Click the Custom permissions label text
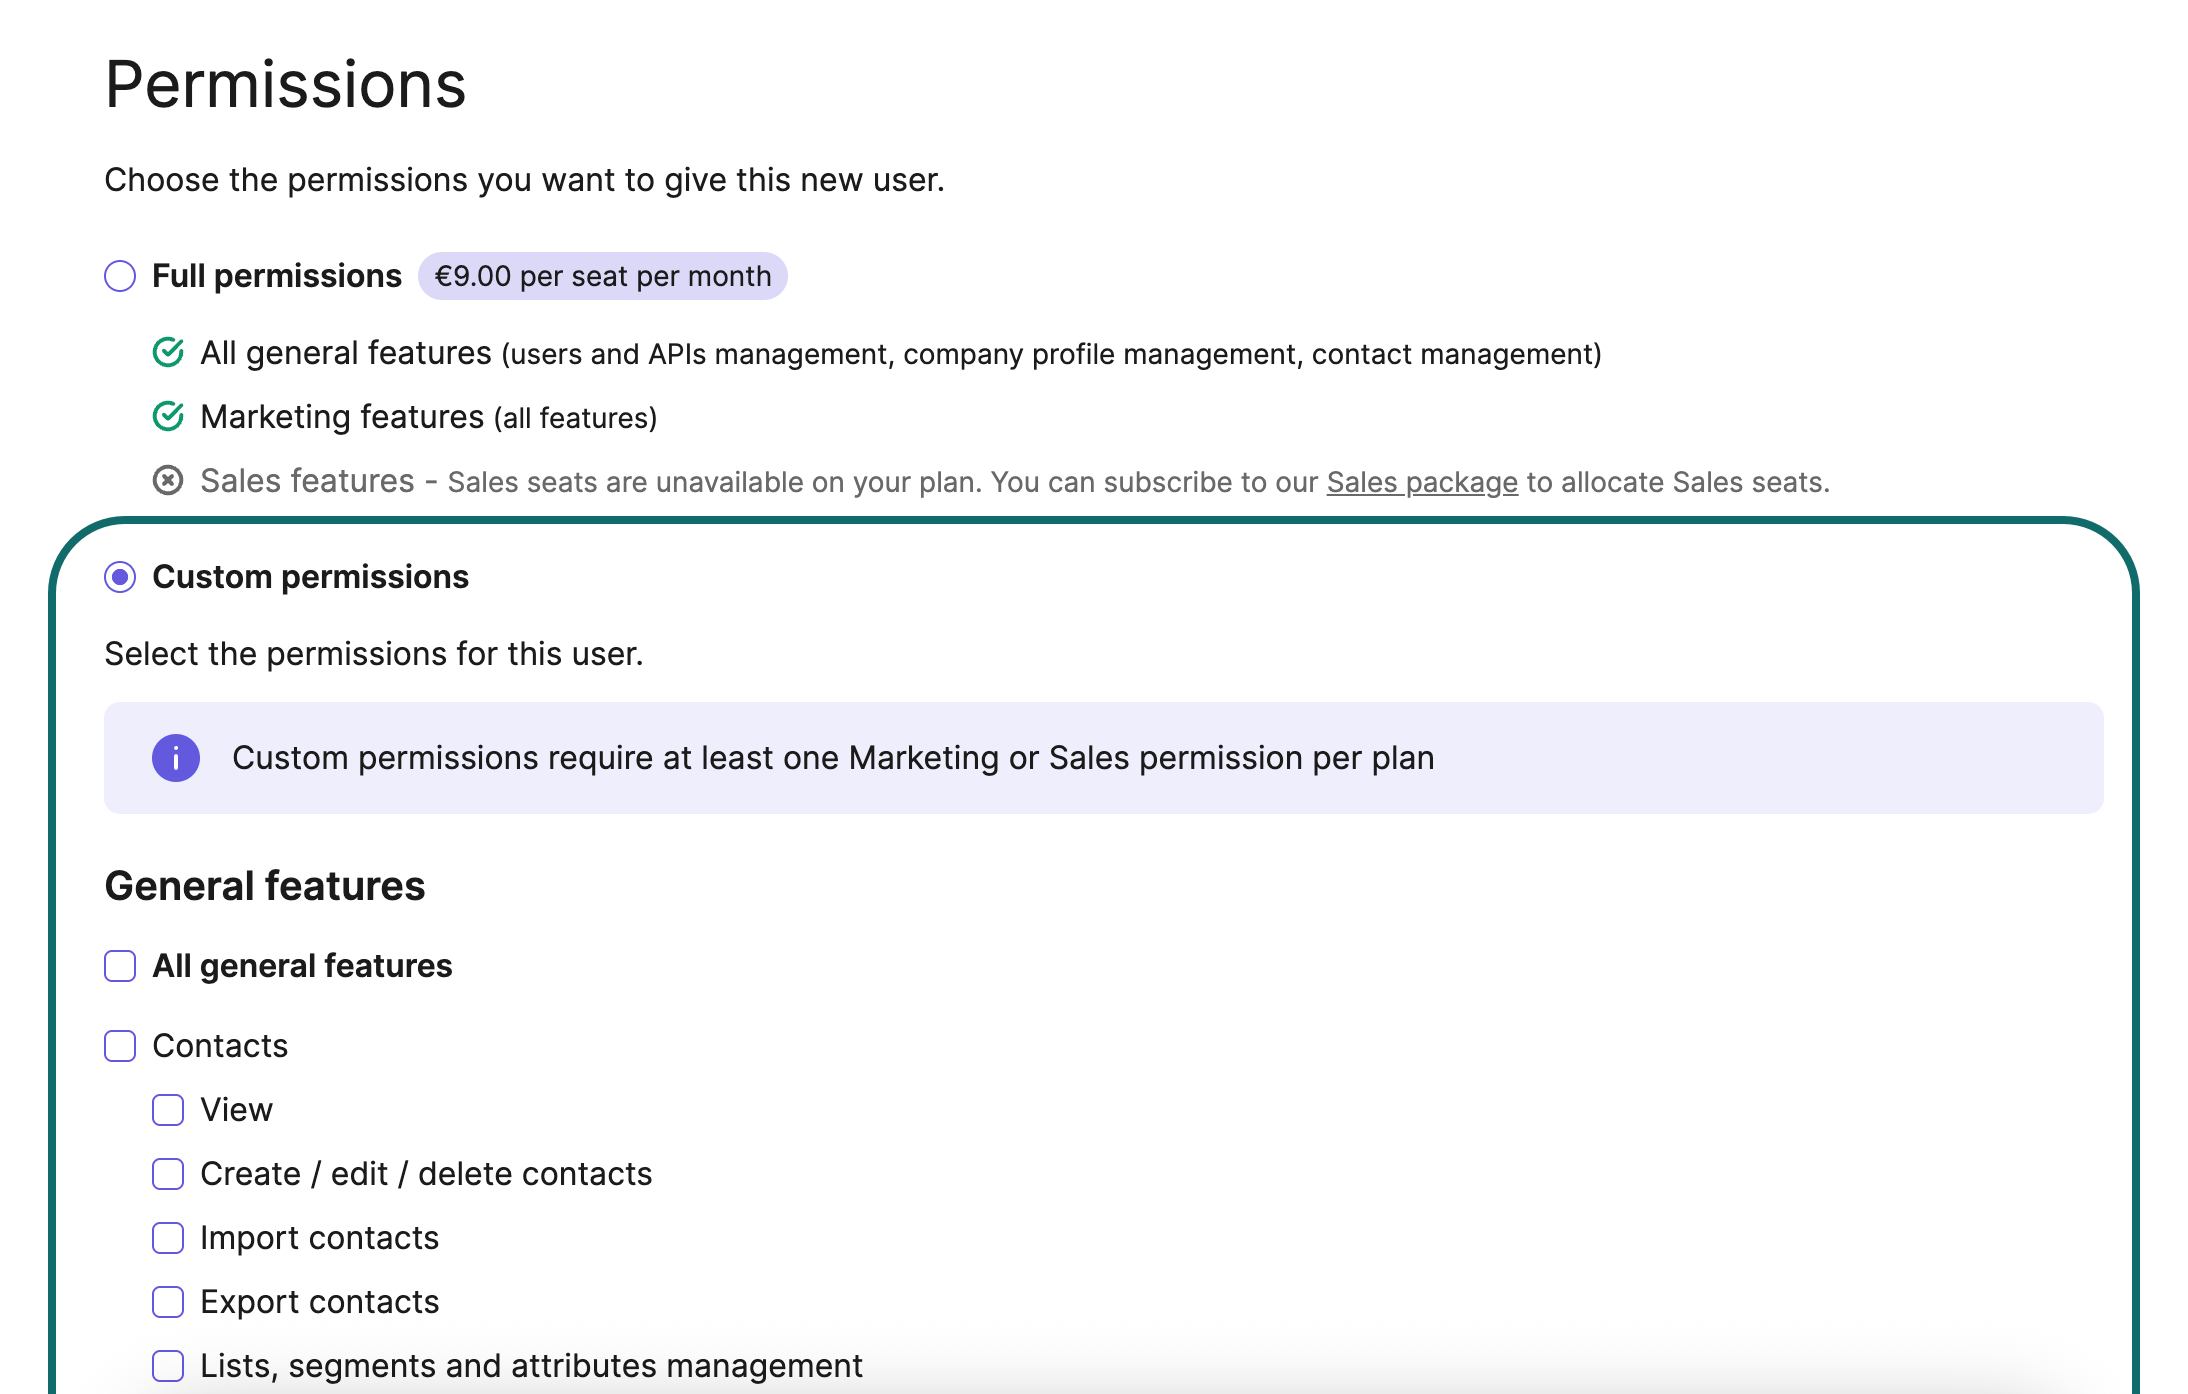Viewport: 2188px width, 1394px height. [x=310, y=576]
